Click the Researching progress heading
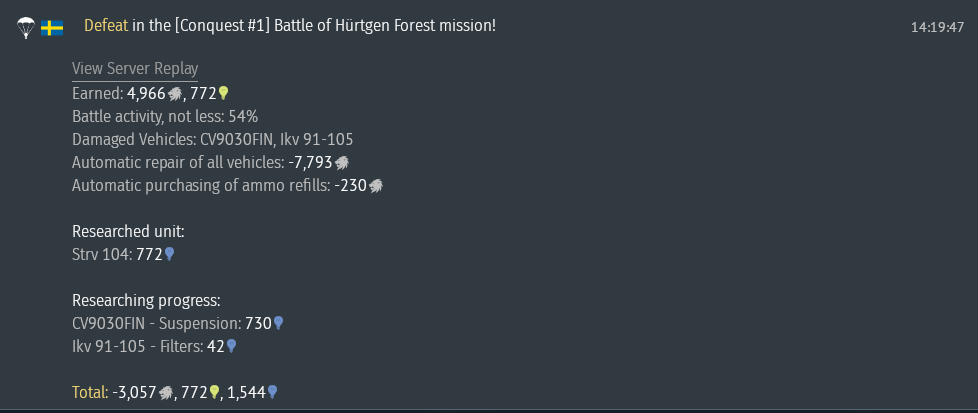 [147, 301]
